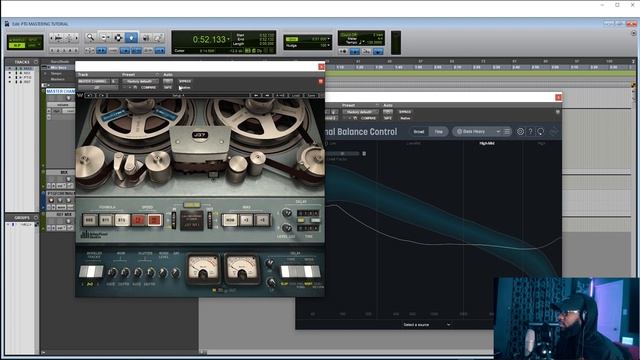Select the Trim tool in the Pro Tools toolbar
Image resolution: width=640 pixels, height=360 pixels.
pos(105,38)
